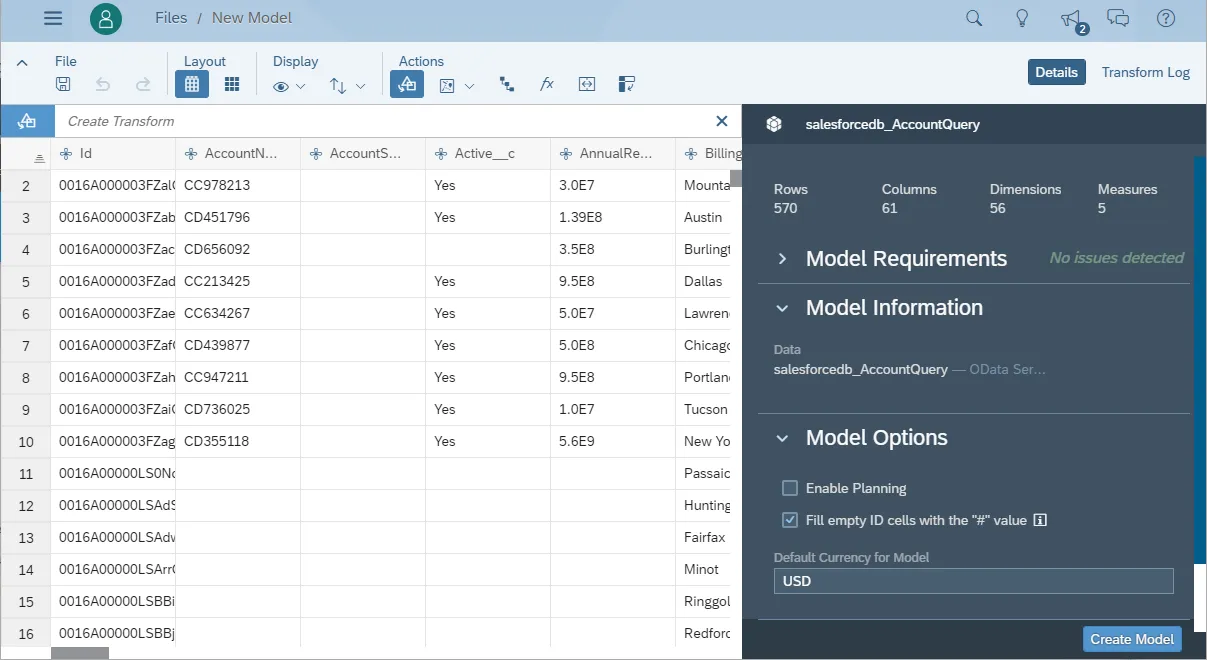The image size is (1207, 660).
Task: Click the Create Model button
Action: [x=1132, y=638]
